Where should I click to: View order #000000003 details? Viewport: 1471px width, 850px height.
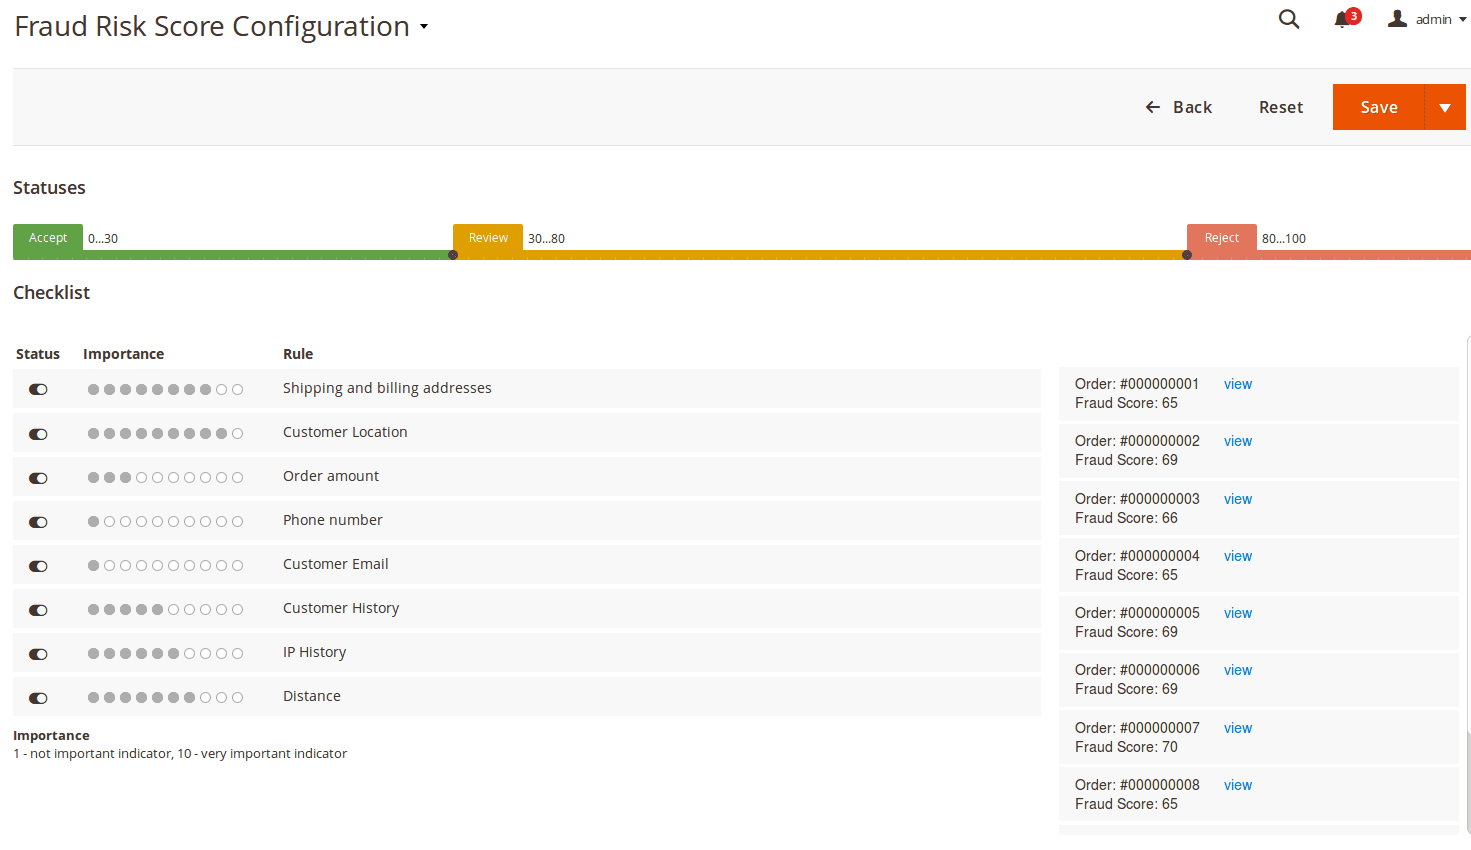coord(1237,499)
